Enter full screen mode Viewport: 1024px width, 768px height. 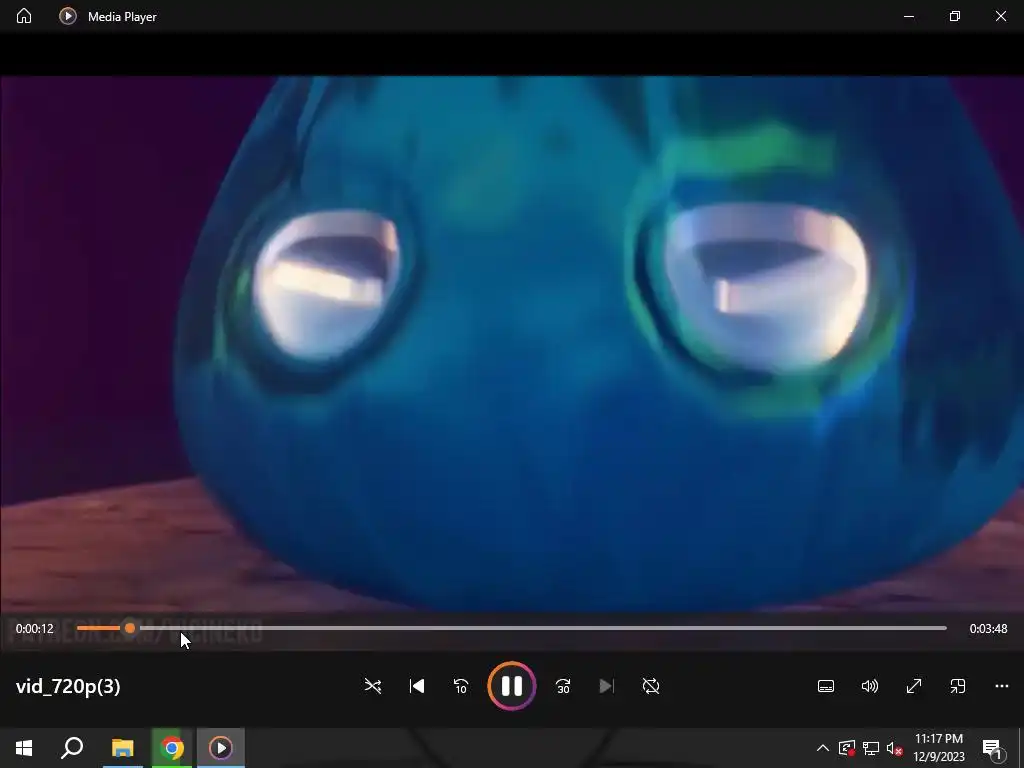click(x=914, y=686)
